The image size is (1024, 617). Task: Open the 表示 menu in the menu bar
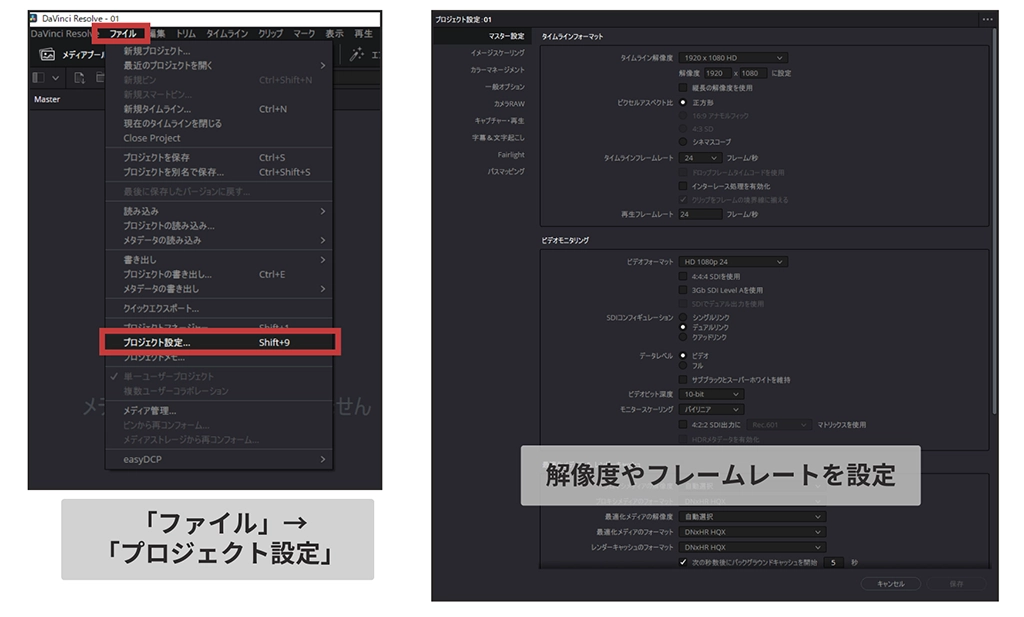[x=334, y=34]
